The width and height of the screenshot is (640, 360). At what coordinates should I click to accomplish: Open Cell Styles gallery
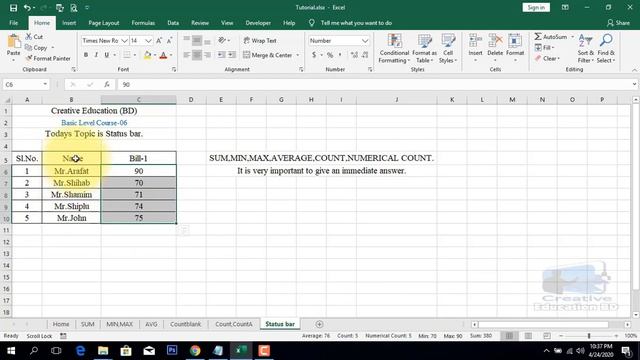(x=448, y=49)
